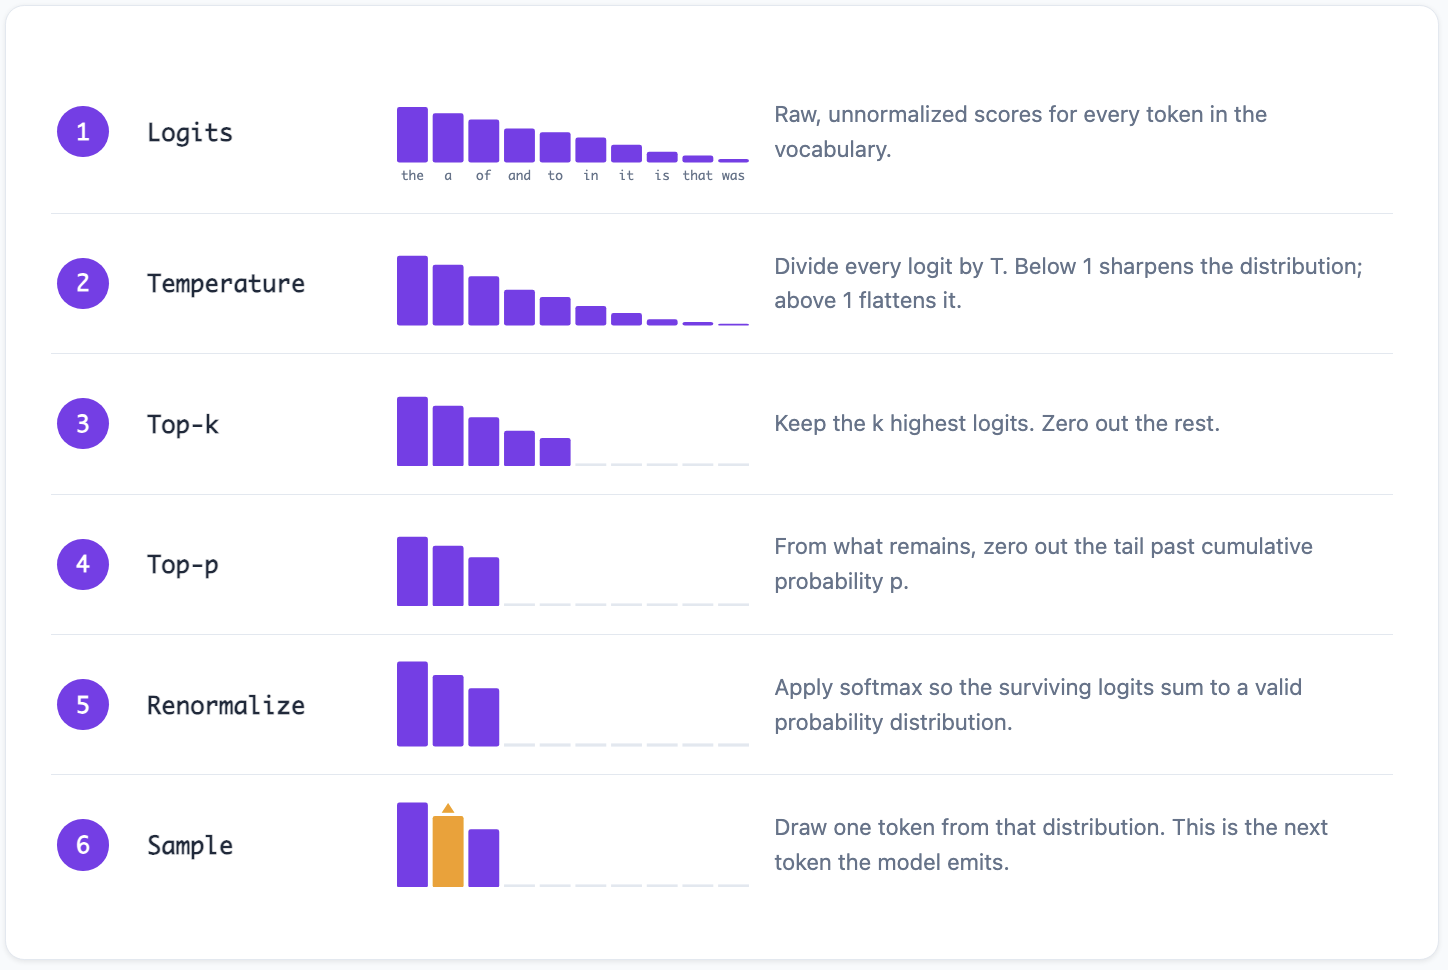Image resolution: width=1448 pixels, height=970 pixels.
Task: Click the step 3 Top-k number badge
Action: click(83, 424)
